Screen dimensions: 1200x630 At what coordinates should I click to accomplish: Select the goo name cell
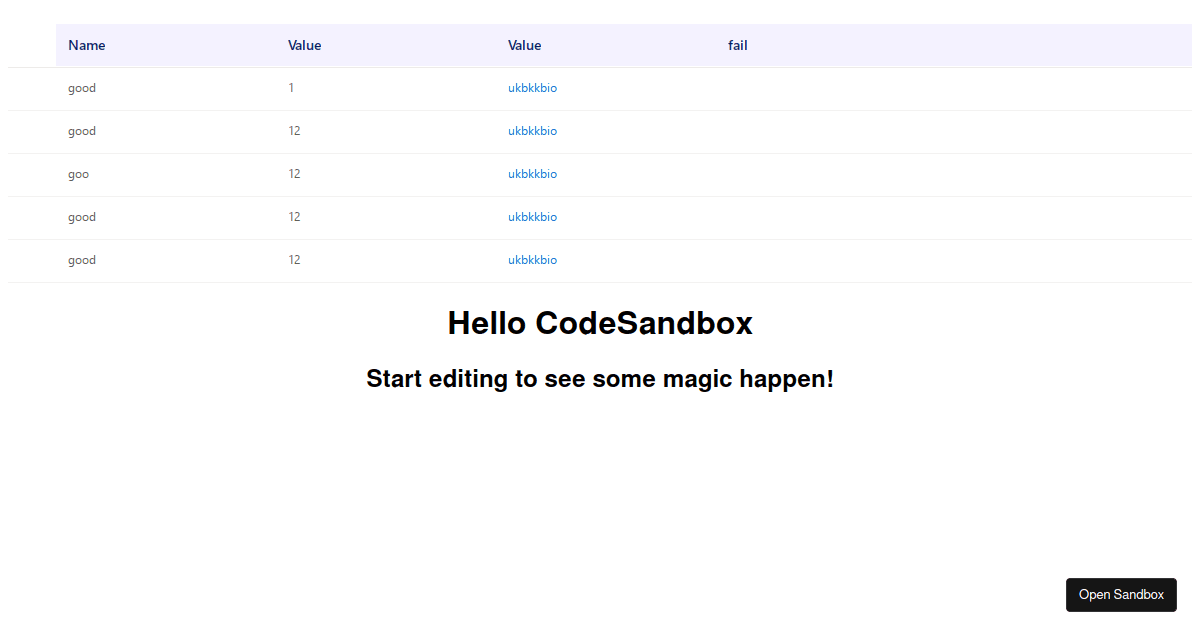78,174
